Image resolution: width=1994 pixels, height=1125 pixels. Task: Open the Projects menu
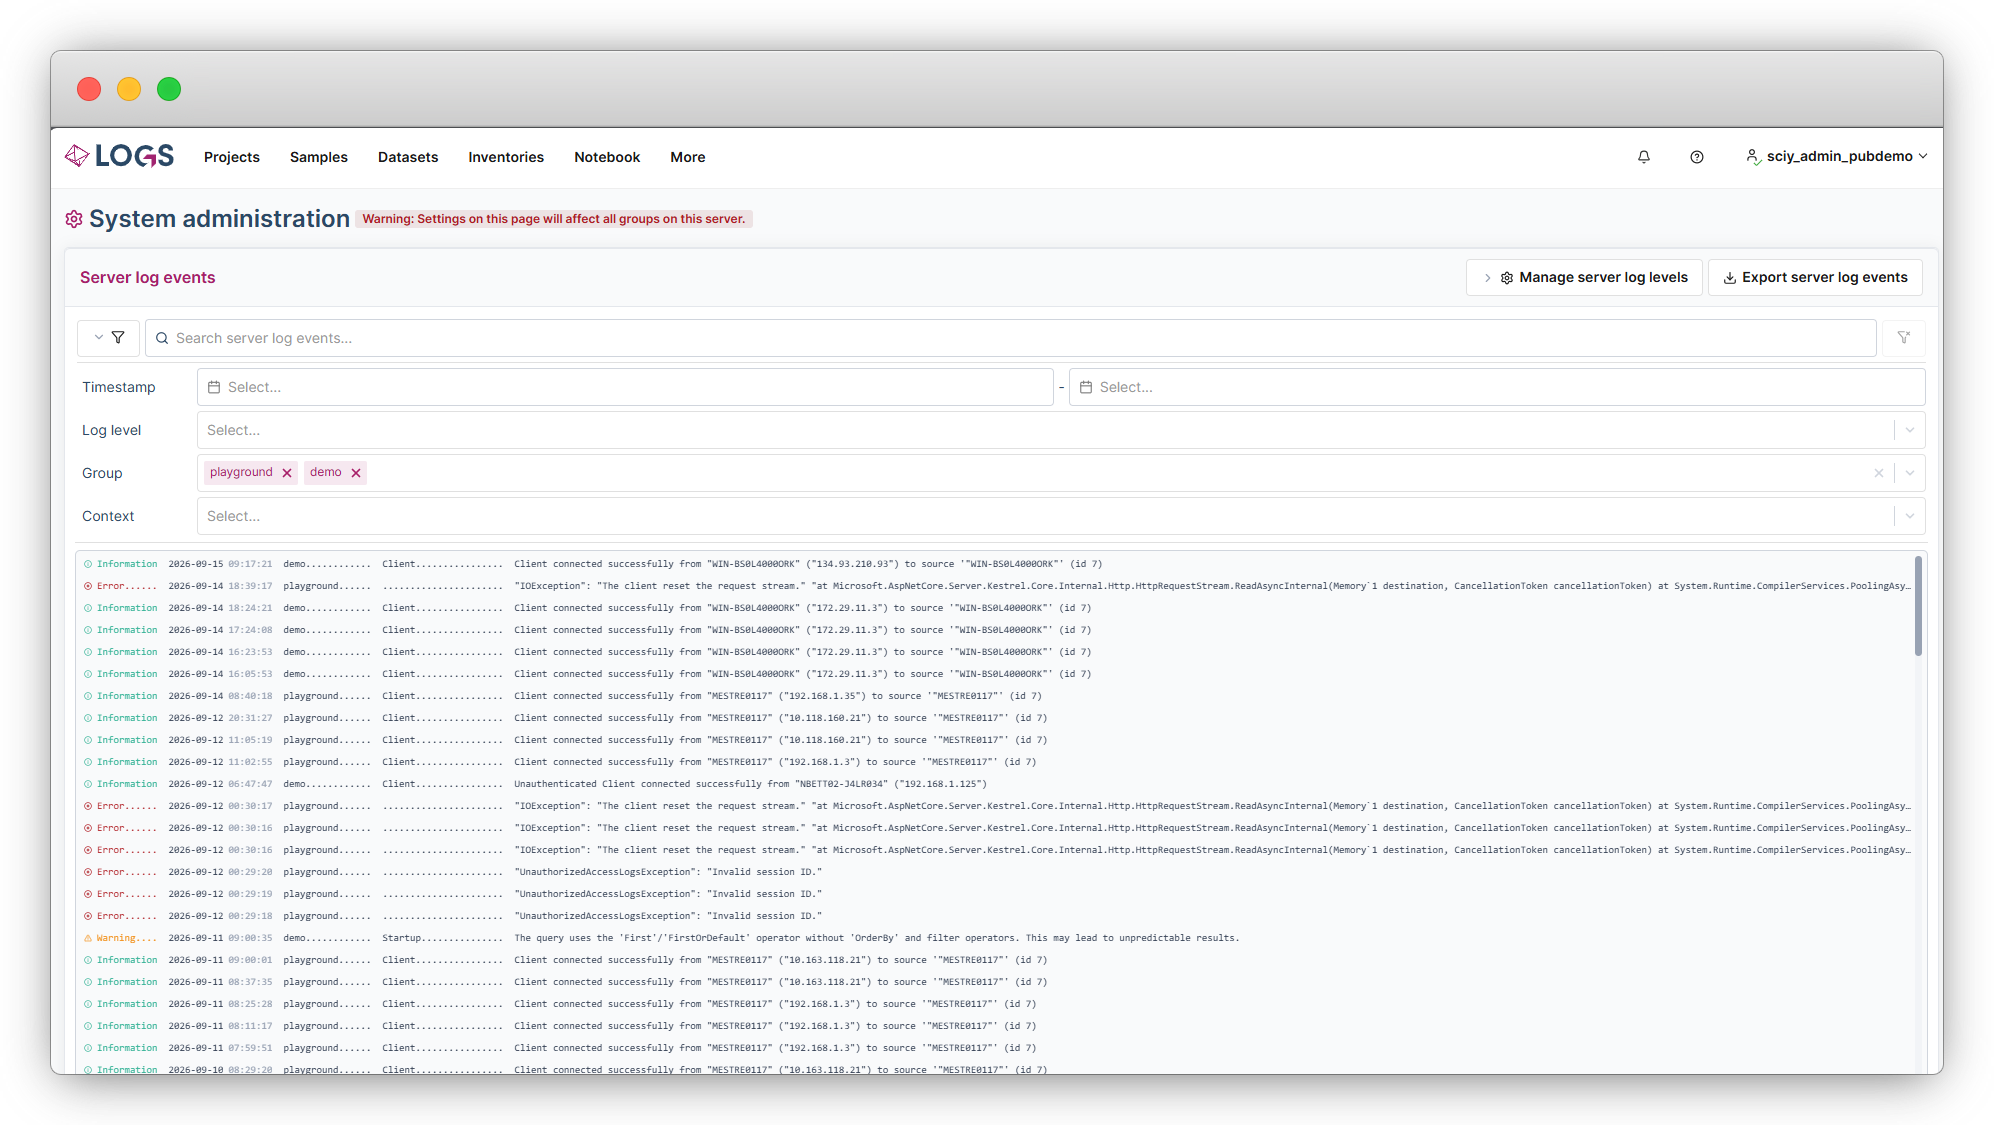tap(232, 157)
